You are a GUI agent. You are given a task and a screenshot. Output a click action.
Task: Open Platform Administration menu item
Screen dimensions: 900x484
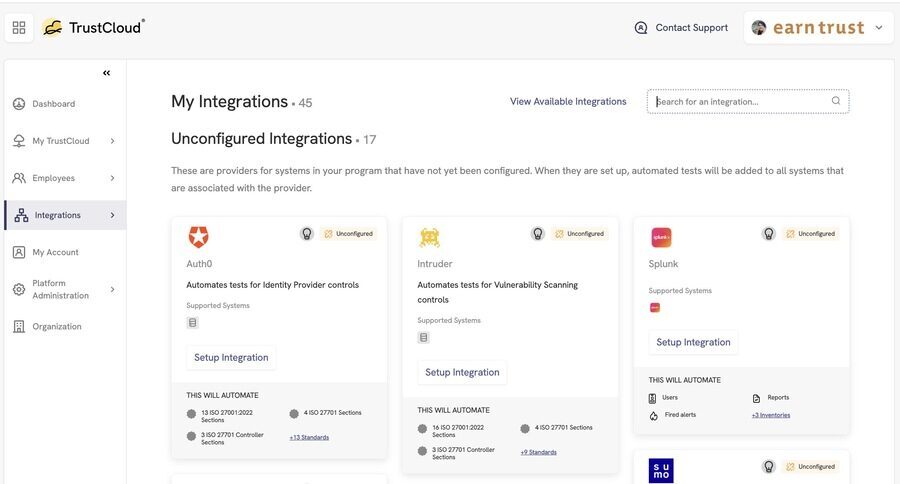point(60,289)
